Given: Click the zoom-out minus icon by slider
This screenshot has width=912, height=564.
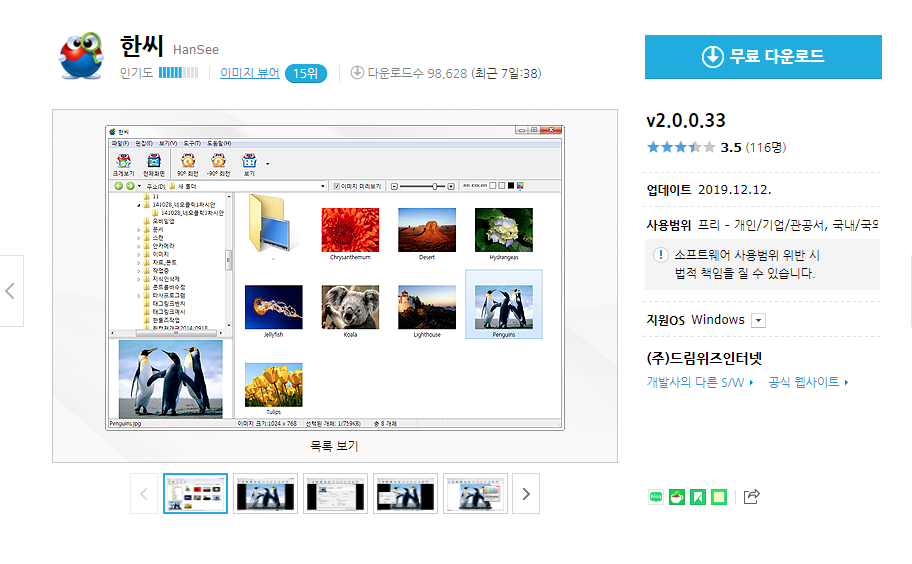Looking at the screenshot, I should (x=394, y=186).
